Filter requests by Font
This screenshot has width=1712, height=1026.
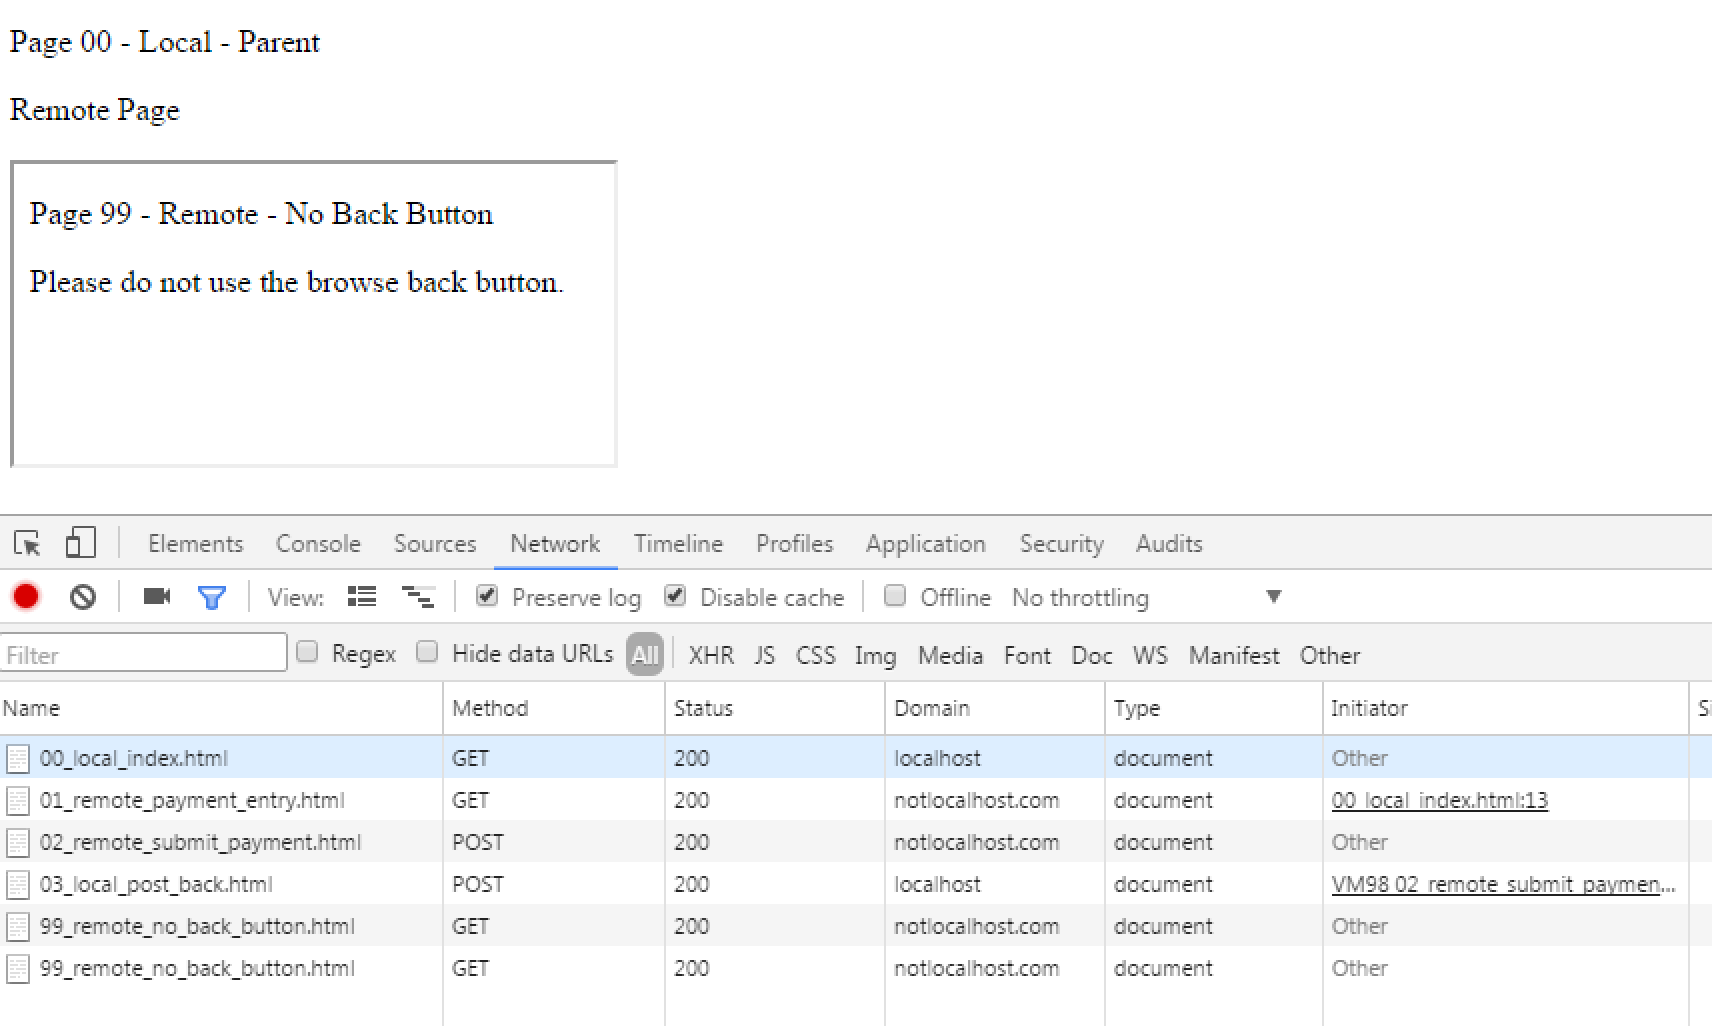pyautogui.click(x=1027, y=656)
